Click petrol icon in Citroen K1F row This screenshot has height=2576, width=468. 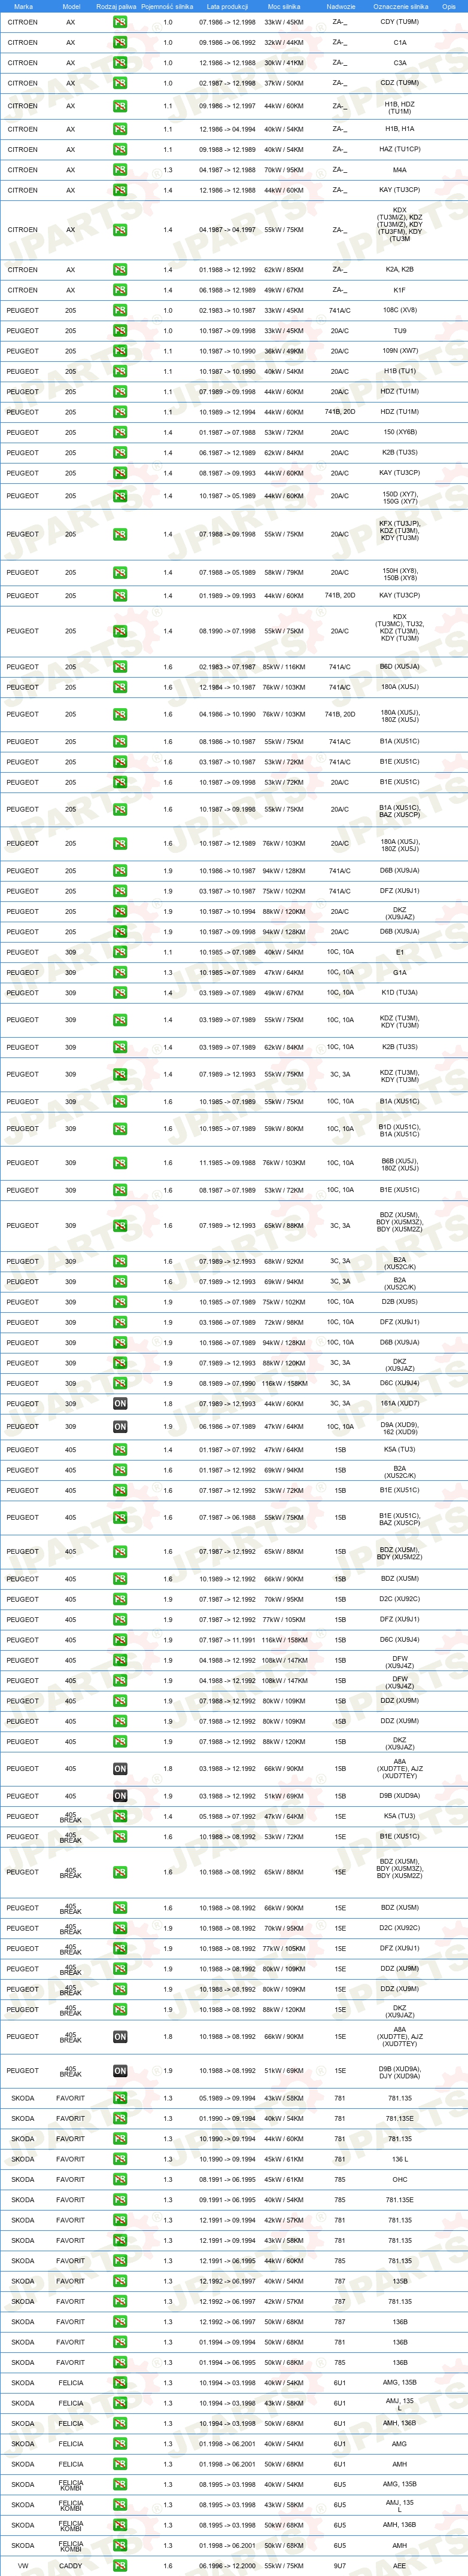[120, 290]
